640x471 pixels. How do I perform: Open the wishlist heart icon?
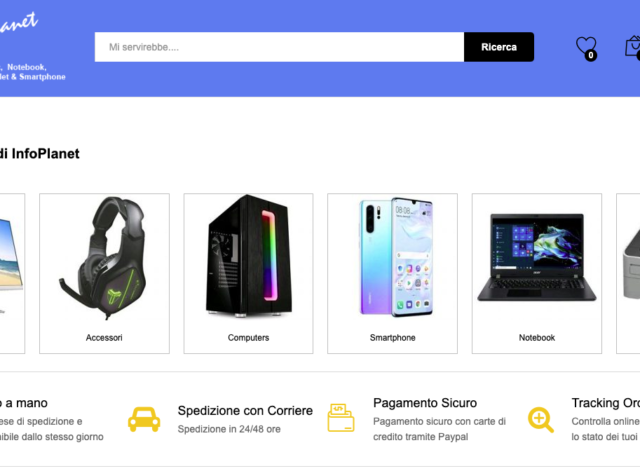click(586, 47)
